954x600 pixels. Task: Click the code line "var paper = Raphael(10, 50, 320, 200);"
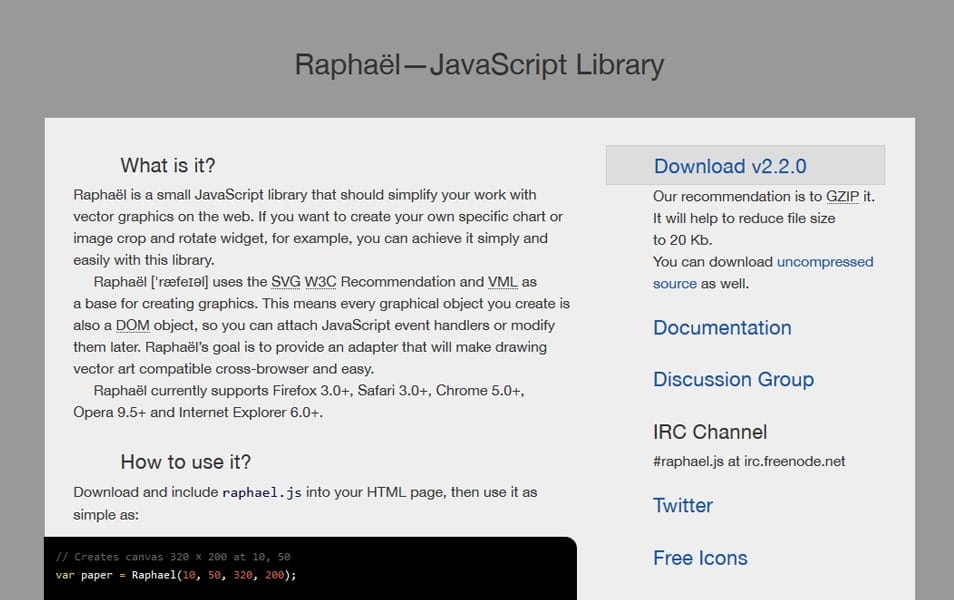click(x=176, y=575)
